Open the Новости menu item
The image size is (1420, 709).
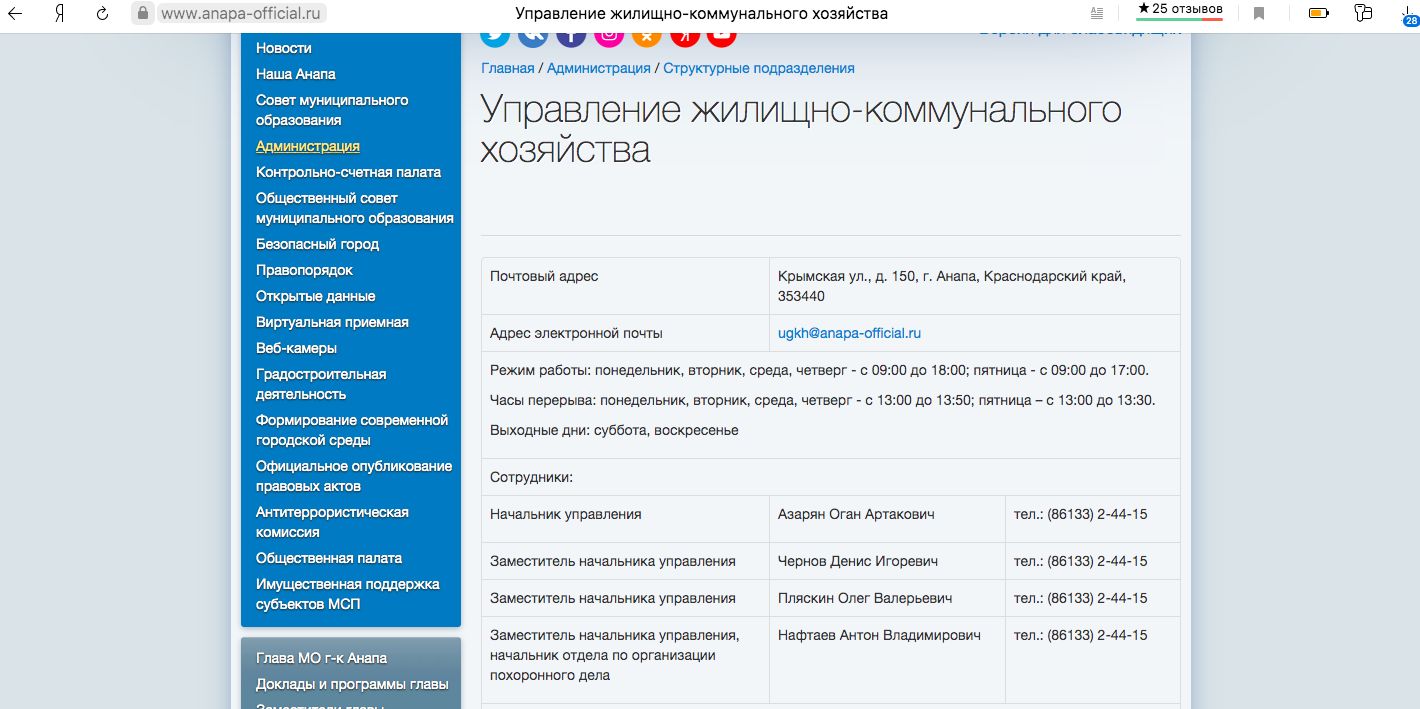click(x=284, y=48)
